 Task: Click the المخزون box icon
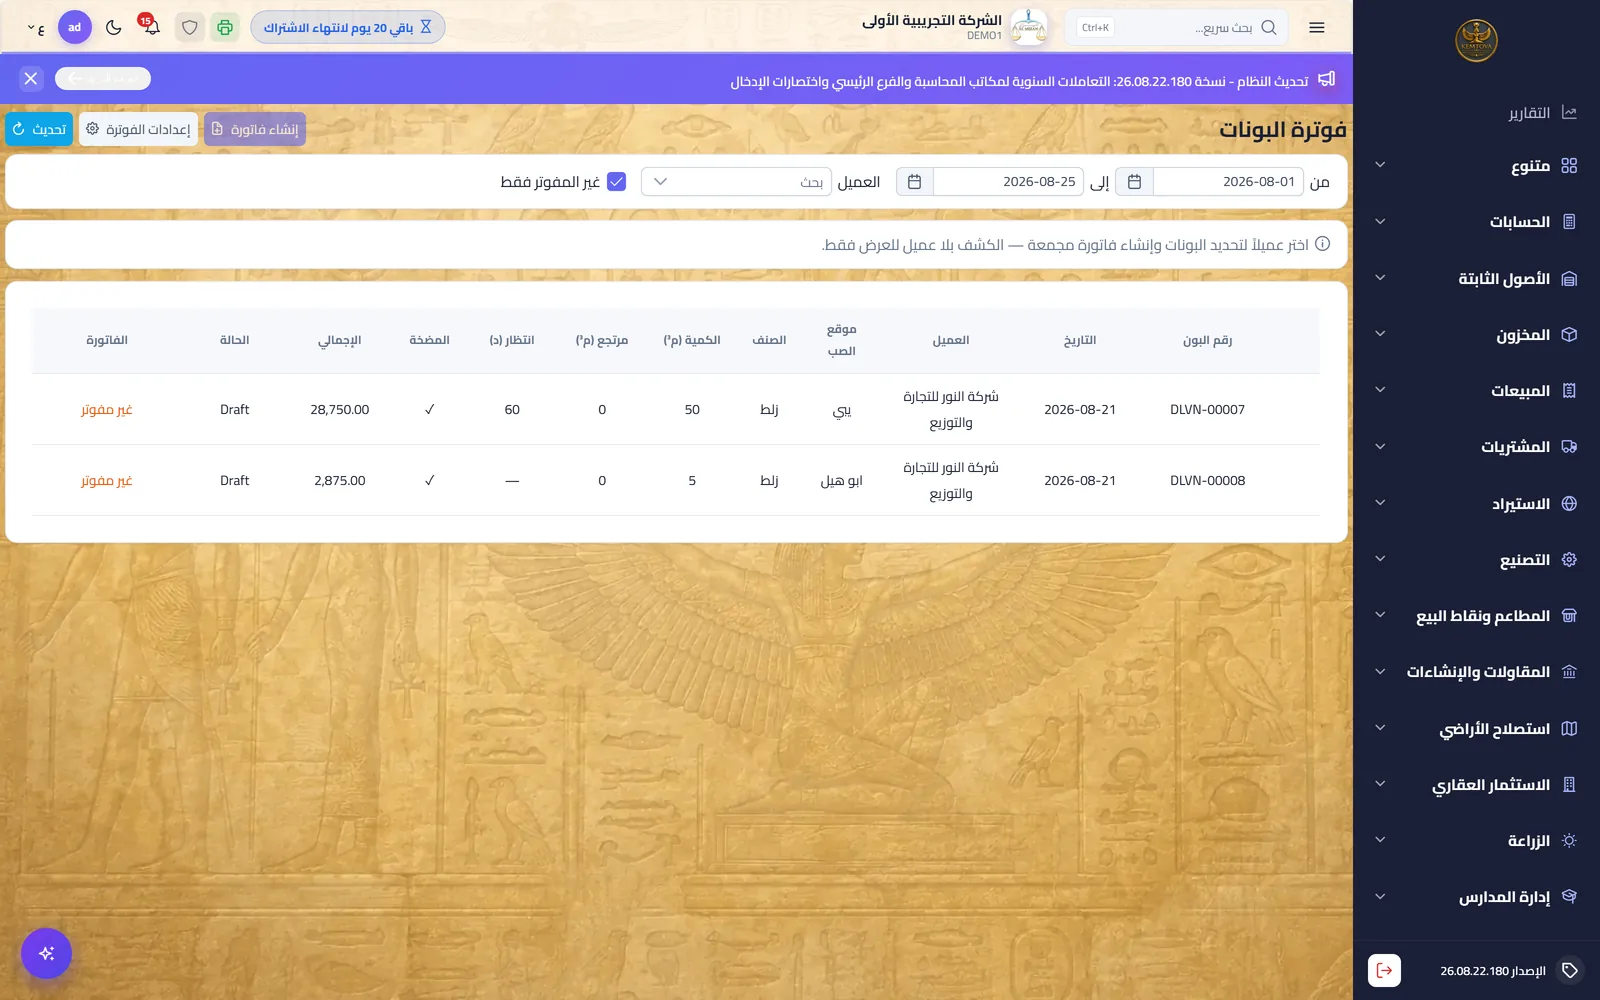coord(1569,335)
